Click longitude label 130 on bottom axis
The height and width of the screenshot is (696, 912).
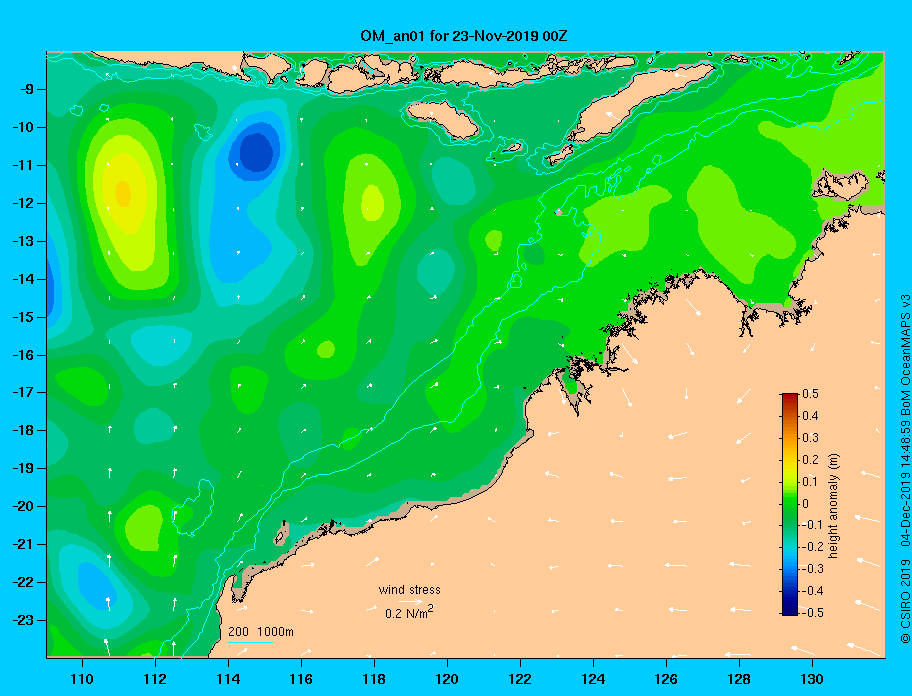tap(812, 679)
